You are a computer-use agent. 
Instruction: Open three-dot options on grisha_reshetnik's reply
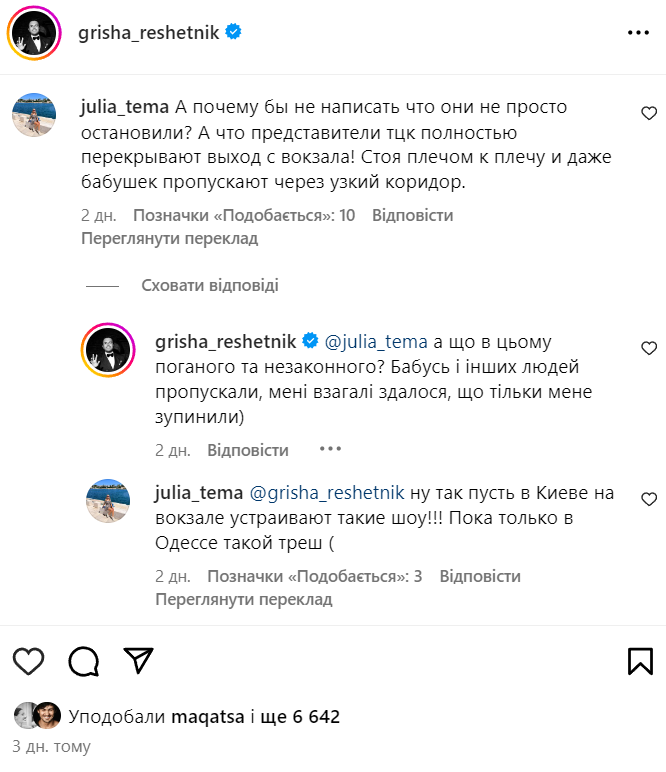[x=330, y=450]
